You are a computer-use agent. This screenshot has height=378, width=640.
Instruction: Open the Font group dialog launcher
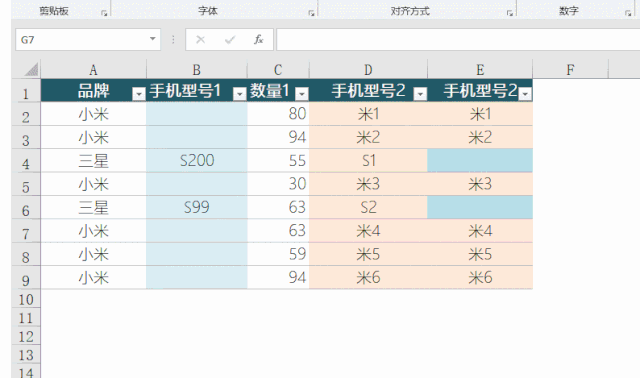[x=311, y=13]
